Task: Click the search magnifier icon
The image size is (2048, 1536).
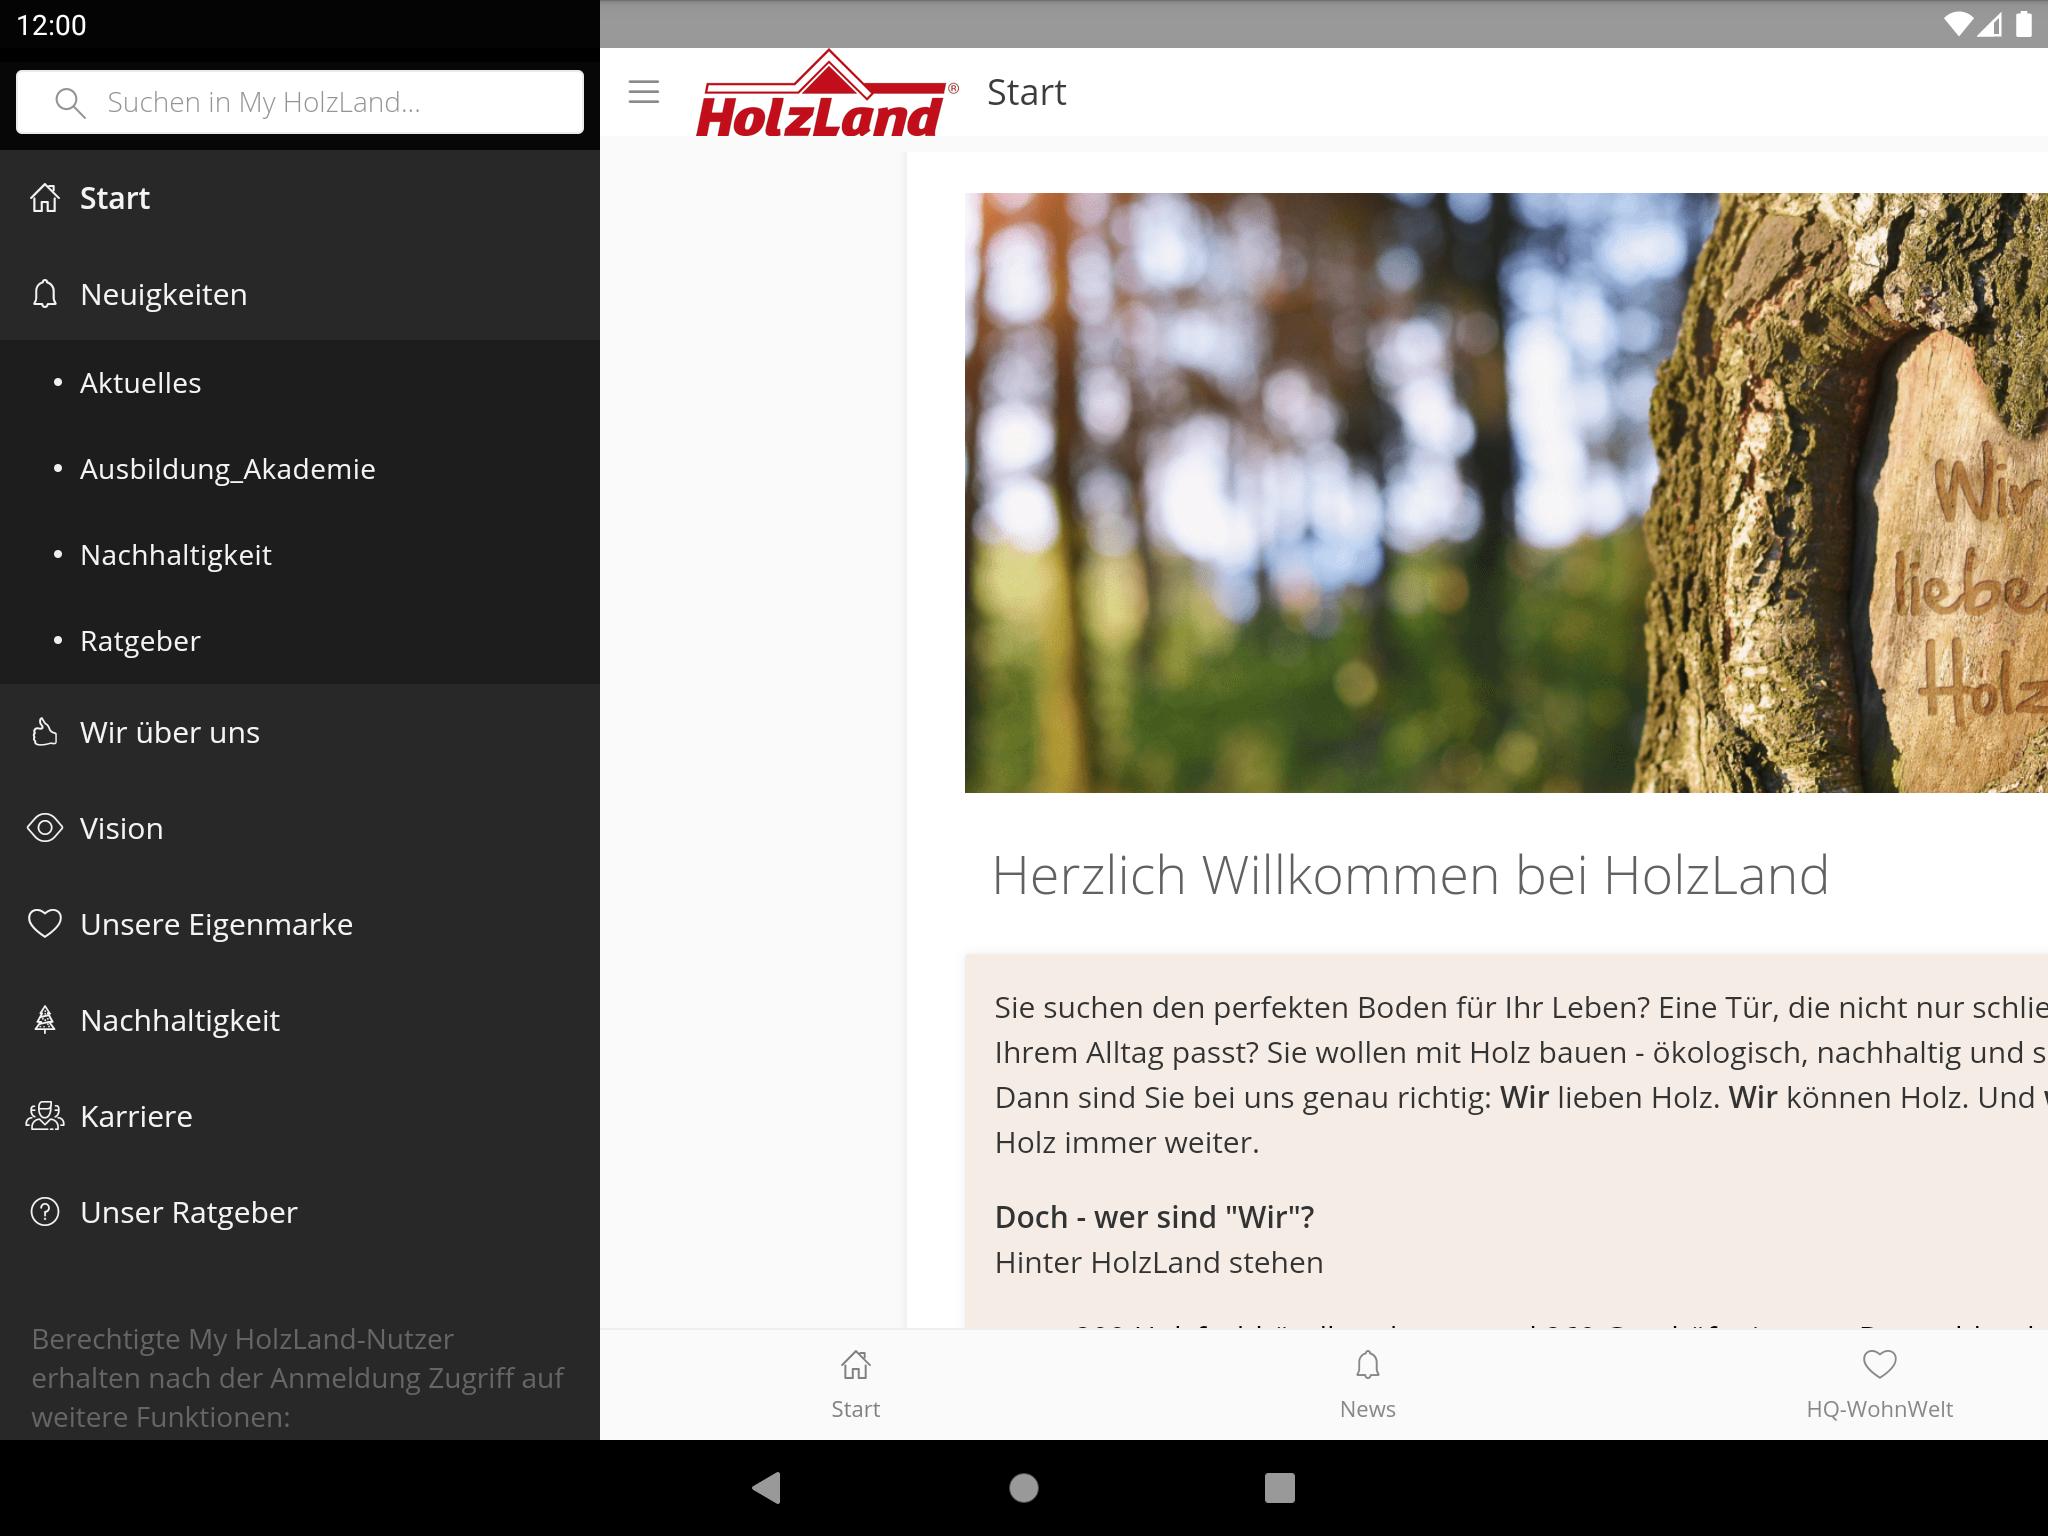Action: click(70, 102)
